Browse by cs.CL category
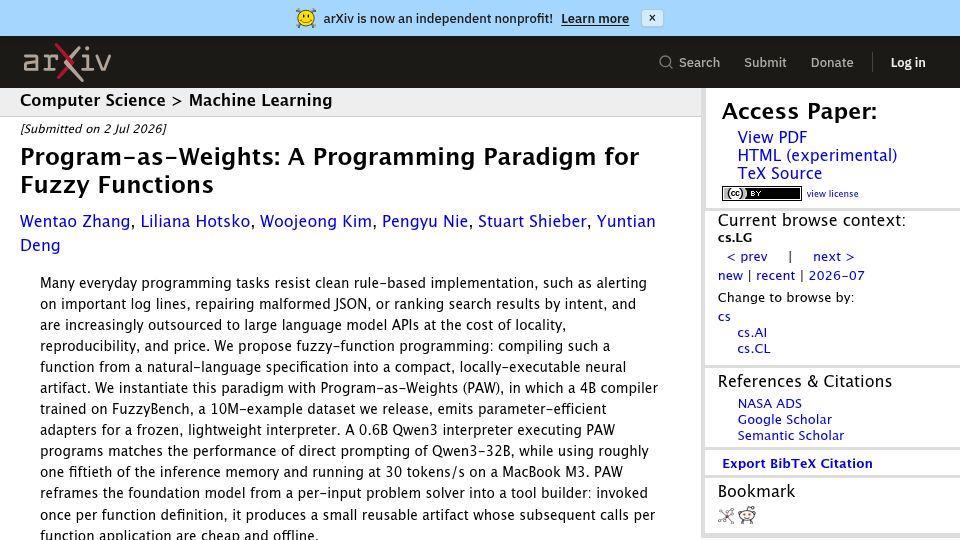960x540 pixels. [x=754, y=348]
